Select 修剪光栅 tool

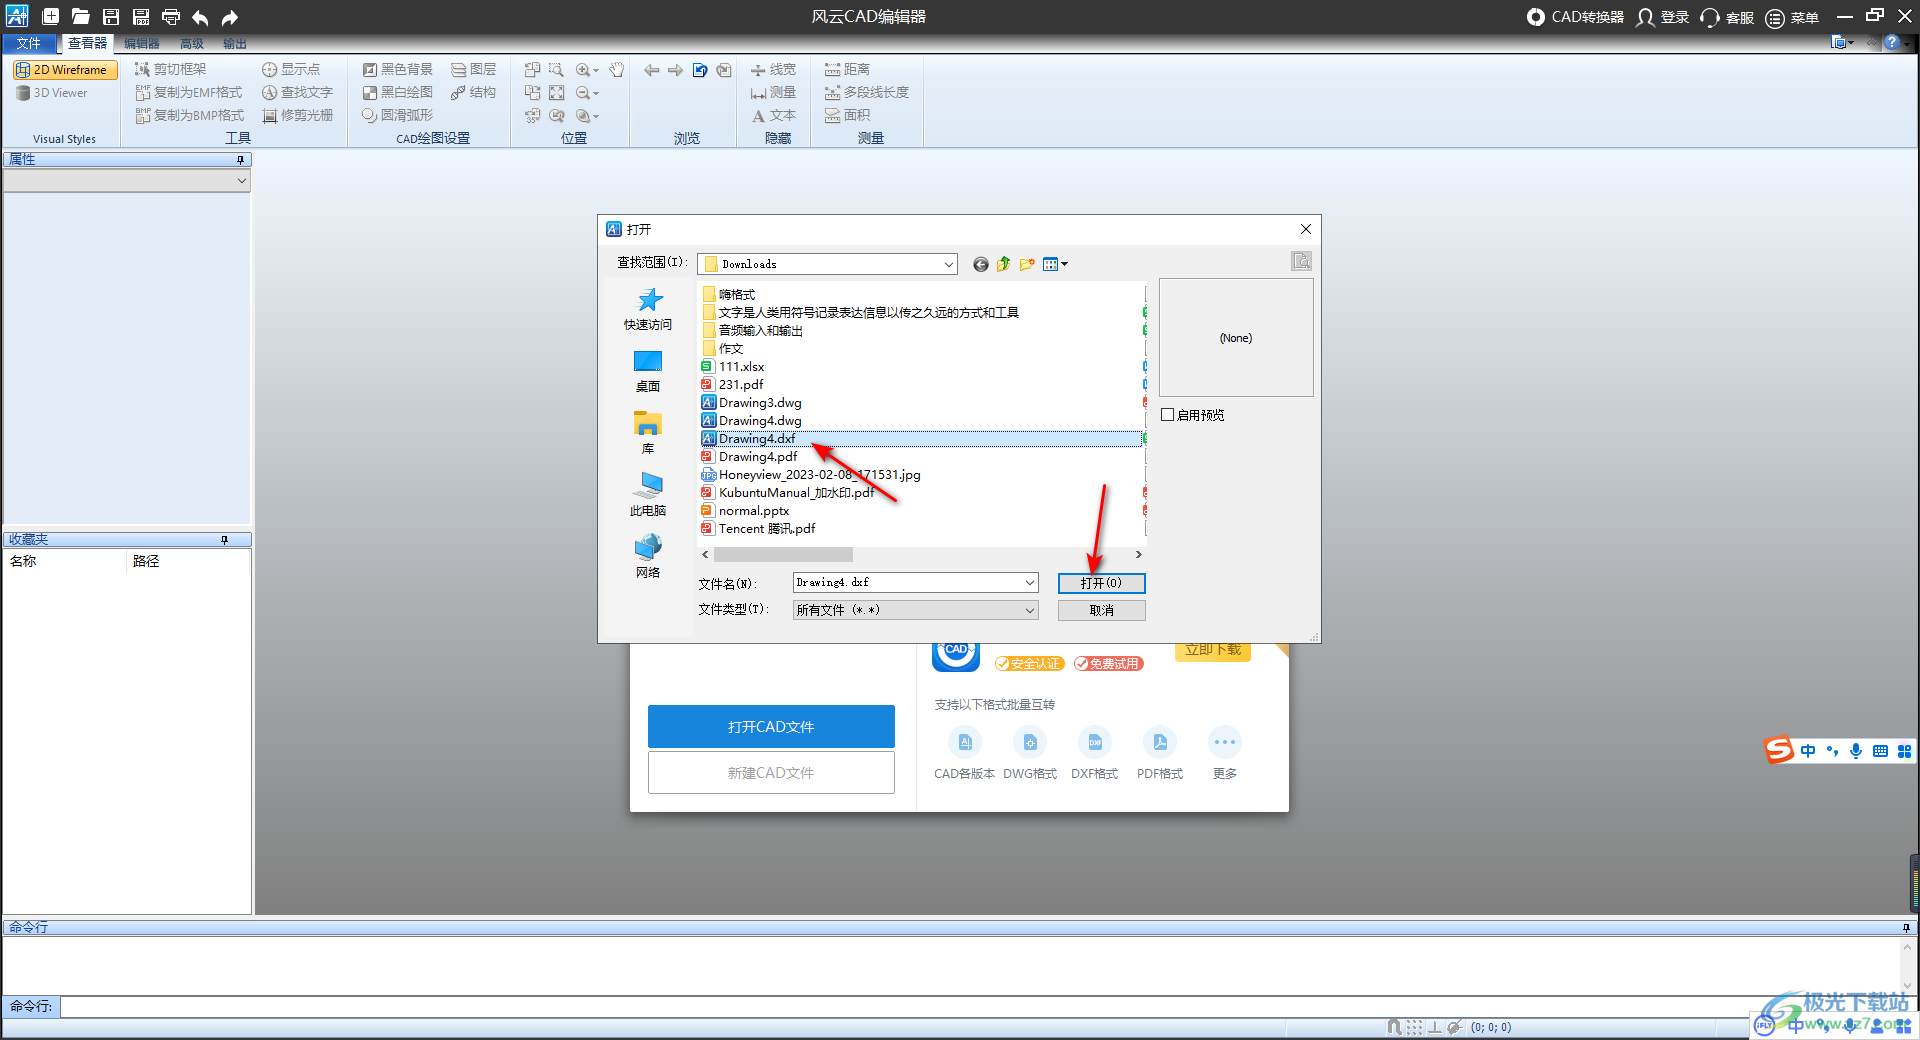pyautogui.click(x=297, y=115)
